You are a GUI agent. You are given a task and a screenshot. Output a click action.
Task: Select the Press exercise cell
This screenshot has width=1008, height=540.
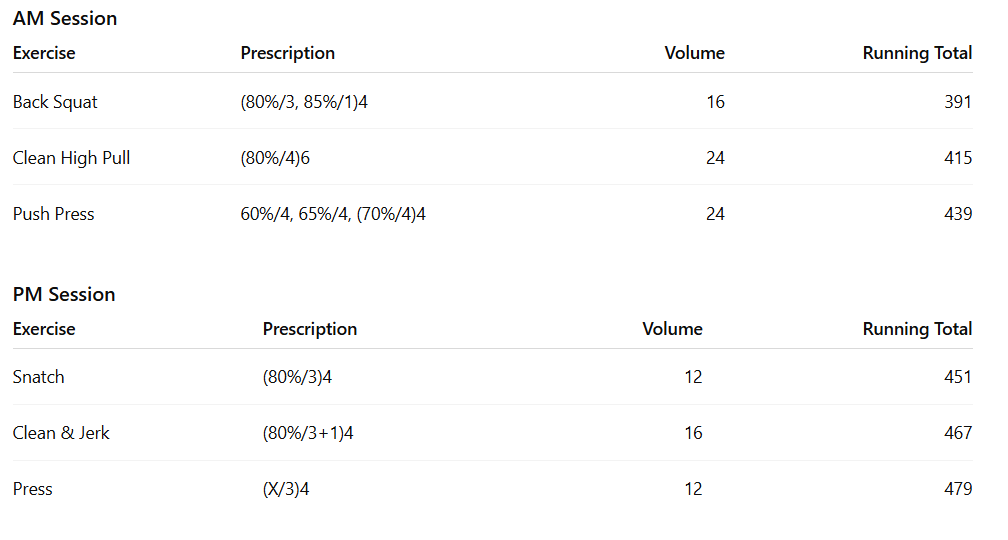(33, 489)
